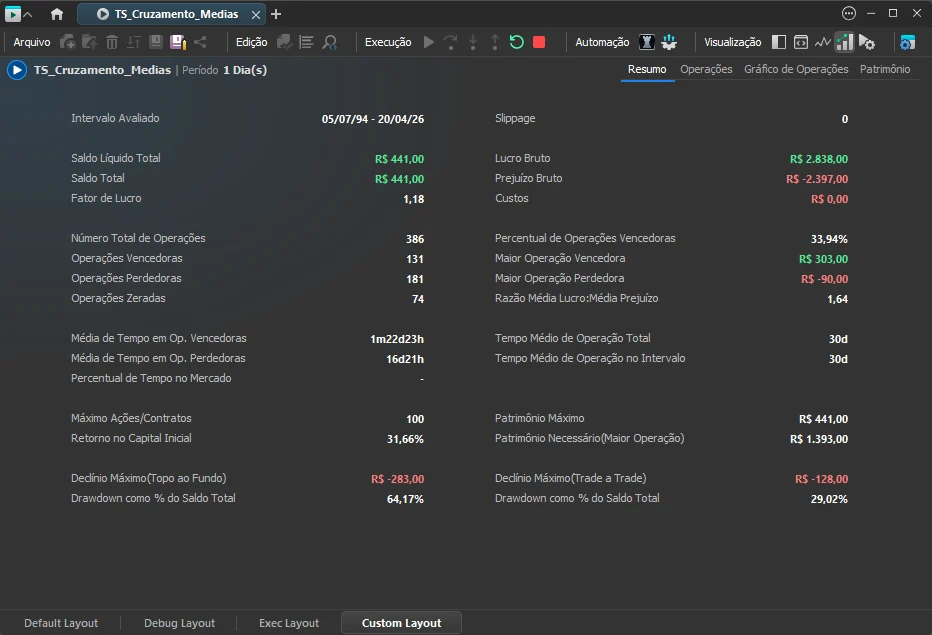Close the TS_Cruzamento_Medias tab
This screenshot has width=932, height=635.
click(x=256, y=14)
